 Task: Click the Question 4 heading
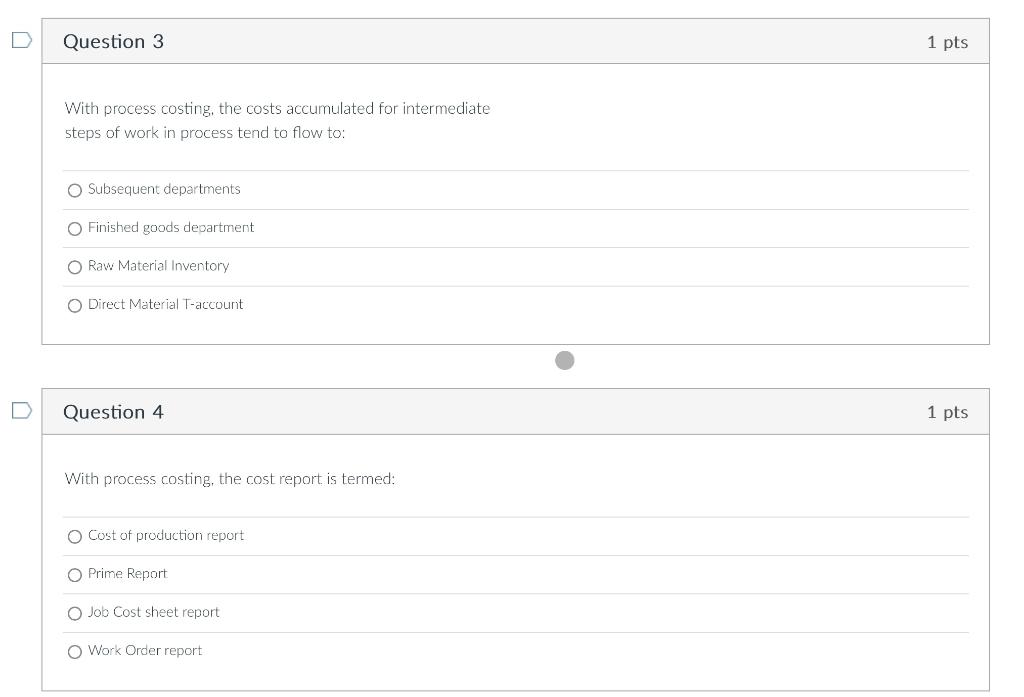(113, 412)
